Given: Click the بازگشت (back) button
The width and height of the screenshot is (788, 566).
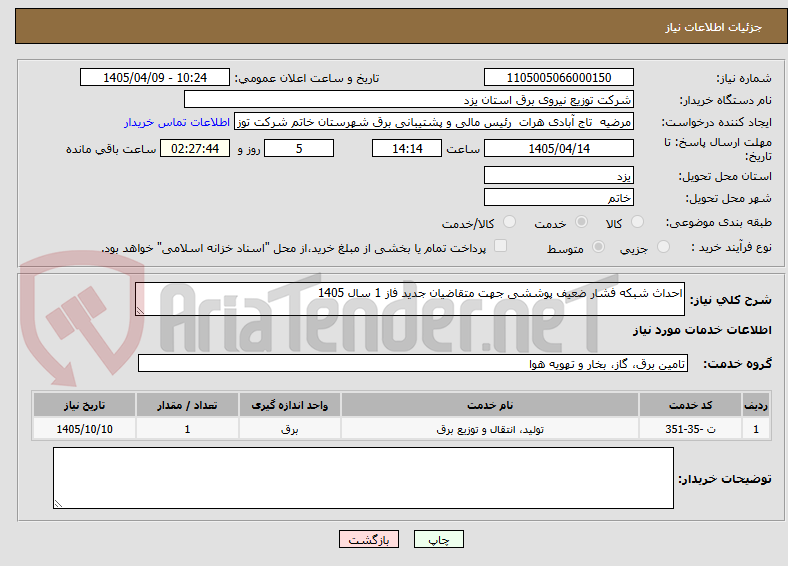Looking at the screenshot, I should pyautogui.click(x=369, y=539).
